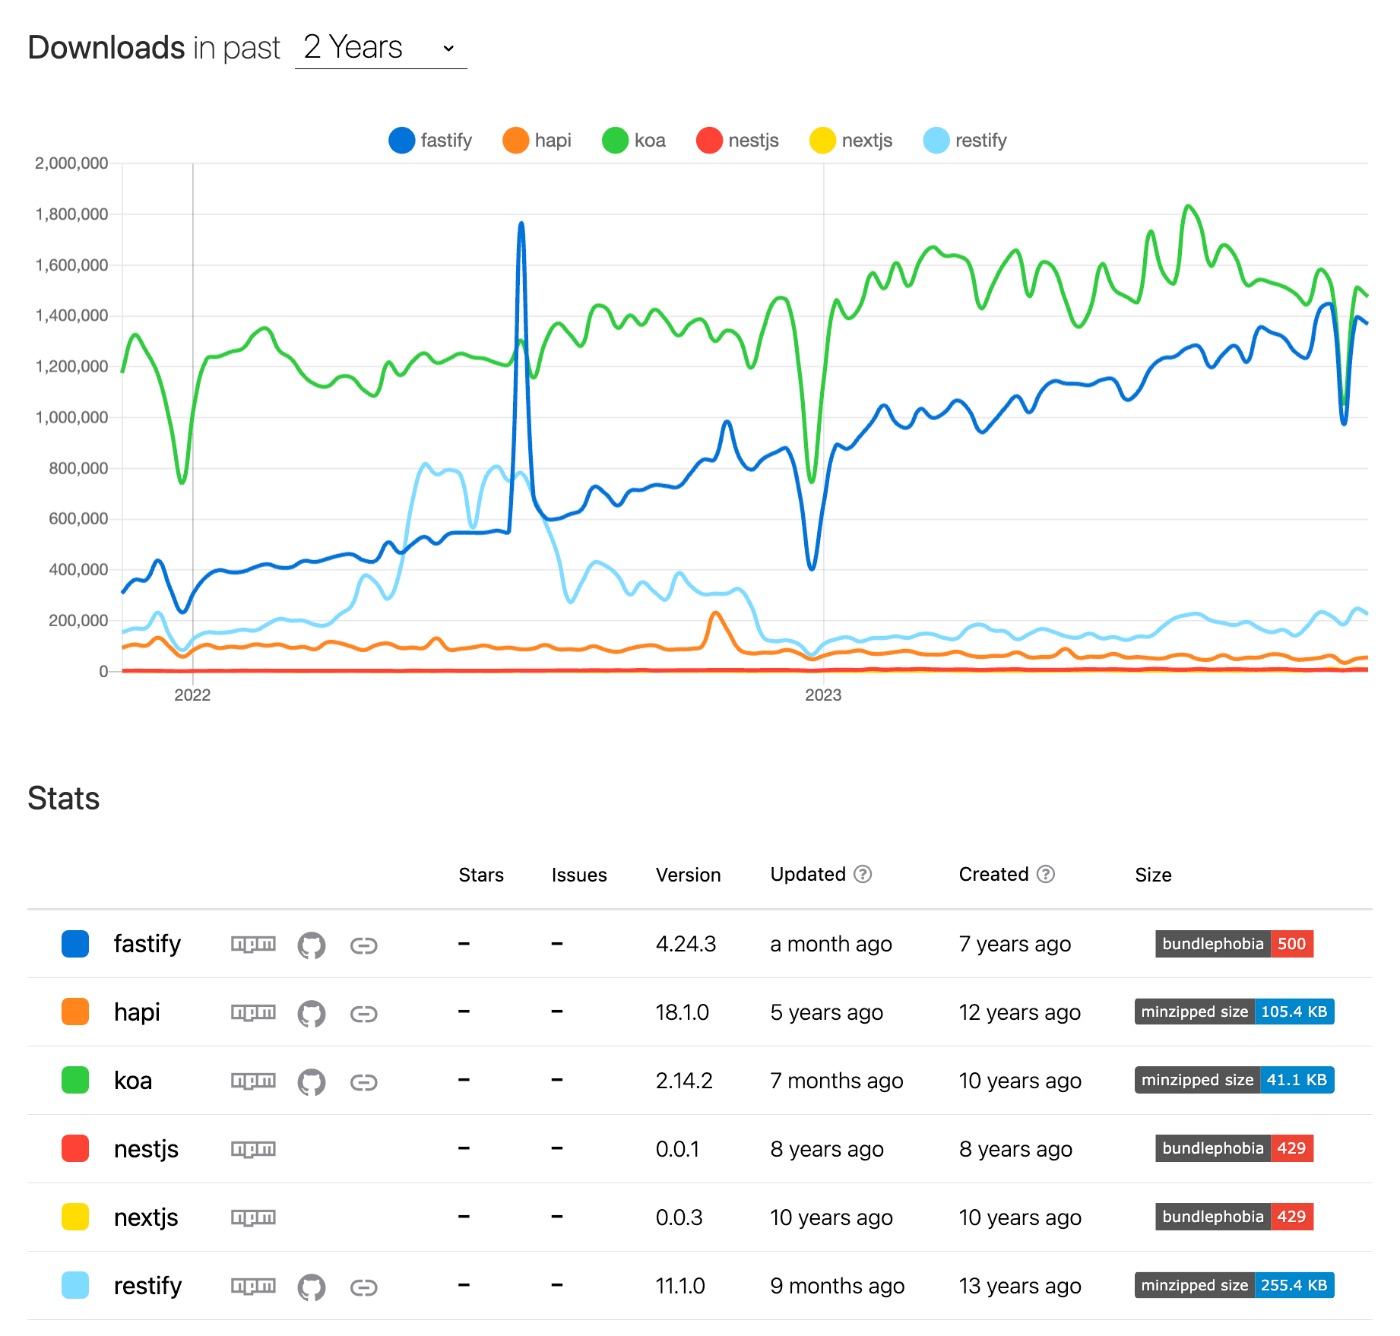Click the 2022 label on the chart axis
1400x1336 pixels.
click(x=192, y=695)
